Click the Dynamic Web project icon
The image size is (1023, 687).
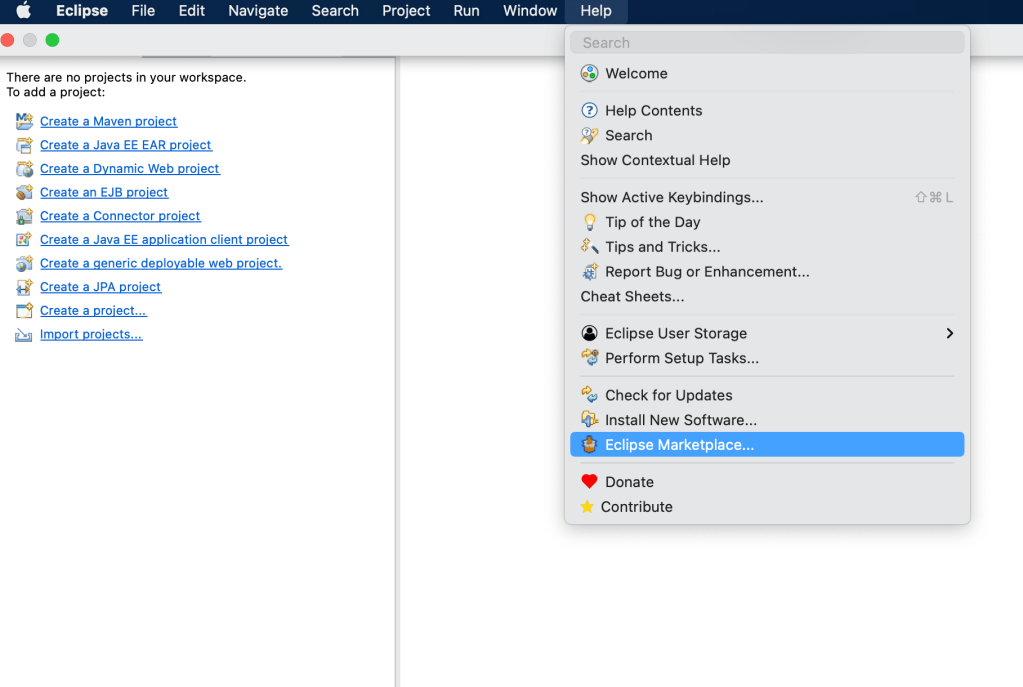pyautogui.click(x=24, y=169)
